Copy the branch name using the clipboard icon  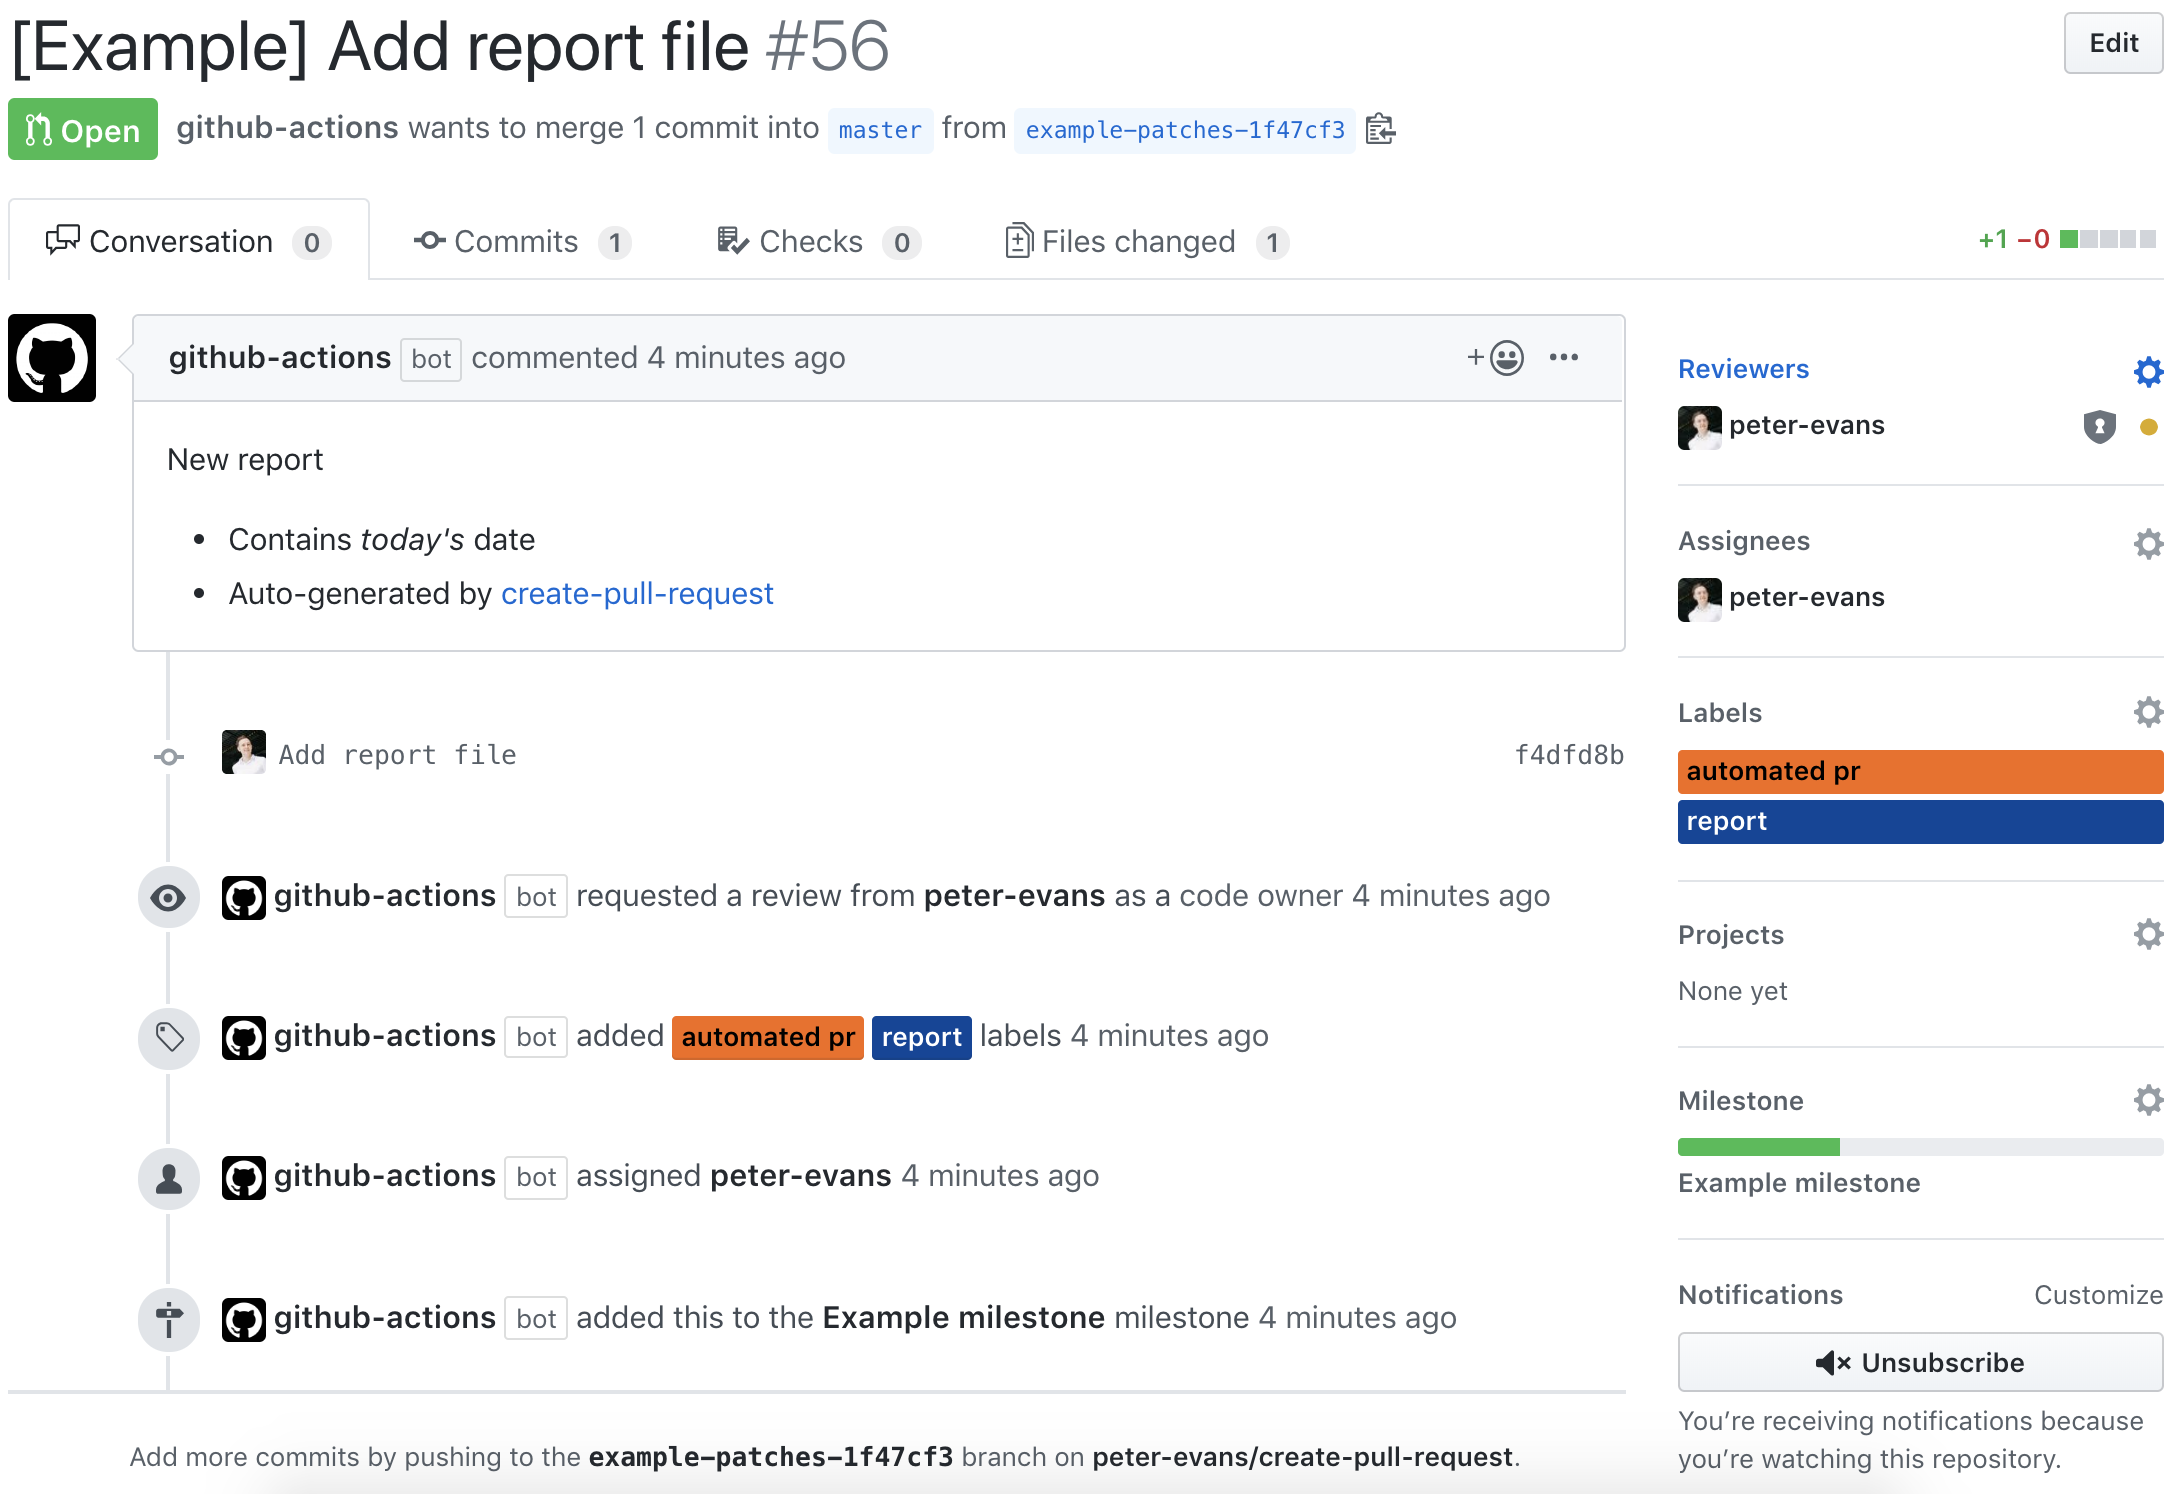1381,129
